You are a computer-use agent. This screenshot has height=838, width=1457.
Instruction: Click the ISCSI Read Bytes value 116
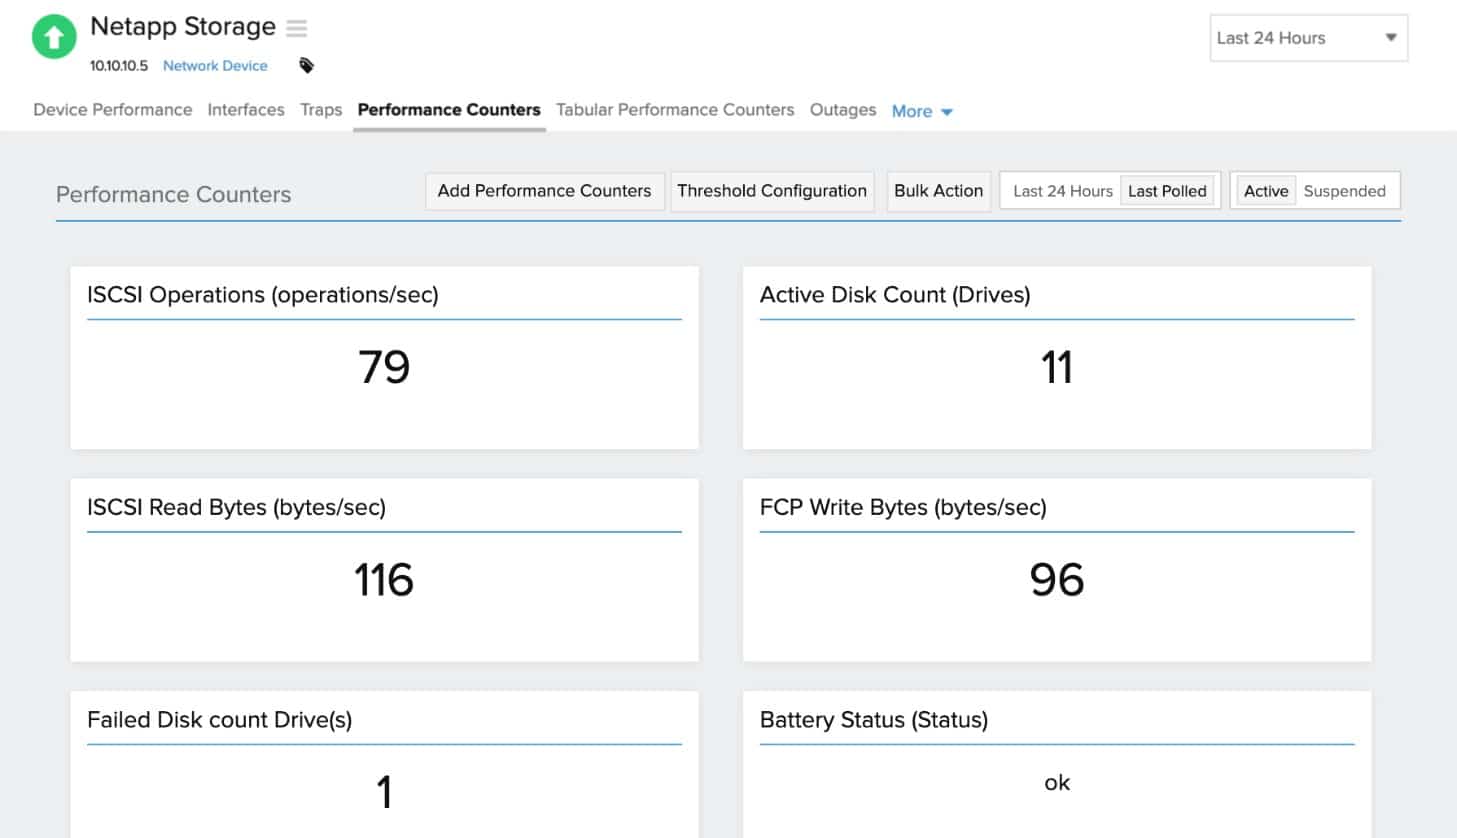click(384, 580)
